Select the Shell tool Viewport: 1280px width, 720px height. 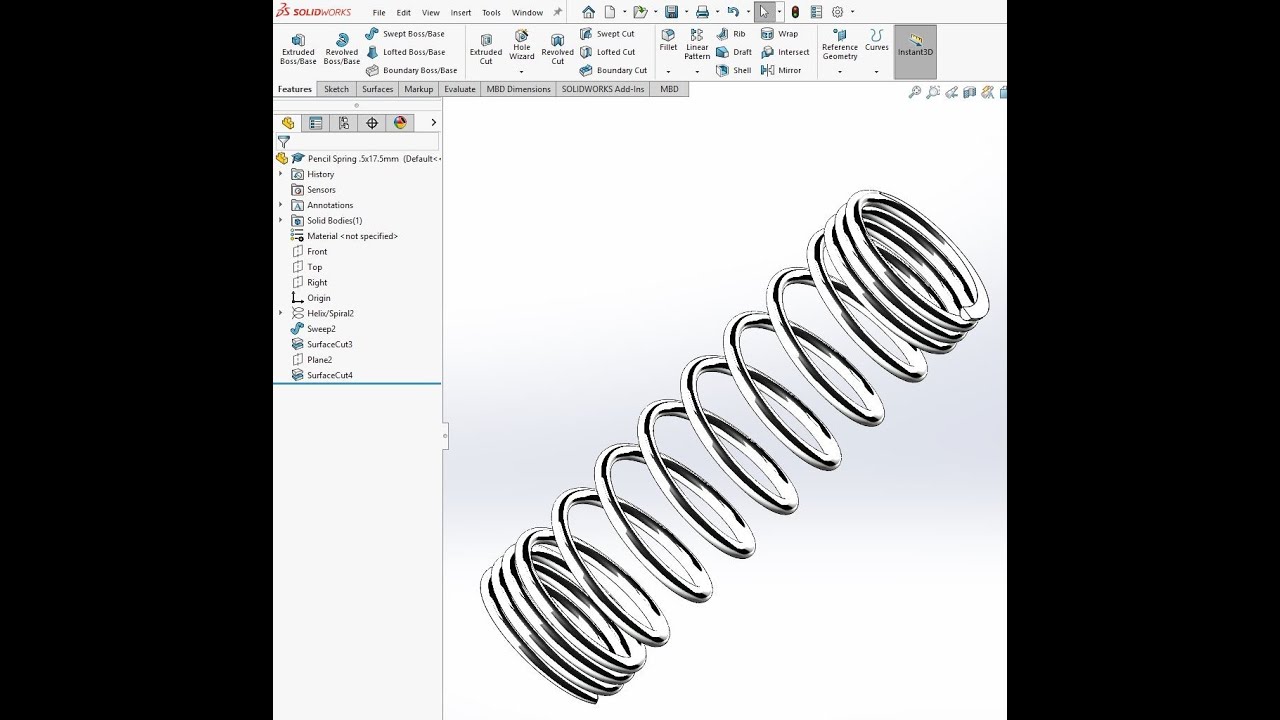click(734, 70)
